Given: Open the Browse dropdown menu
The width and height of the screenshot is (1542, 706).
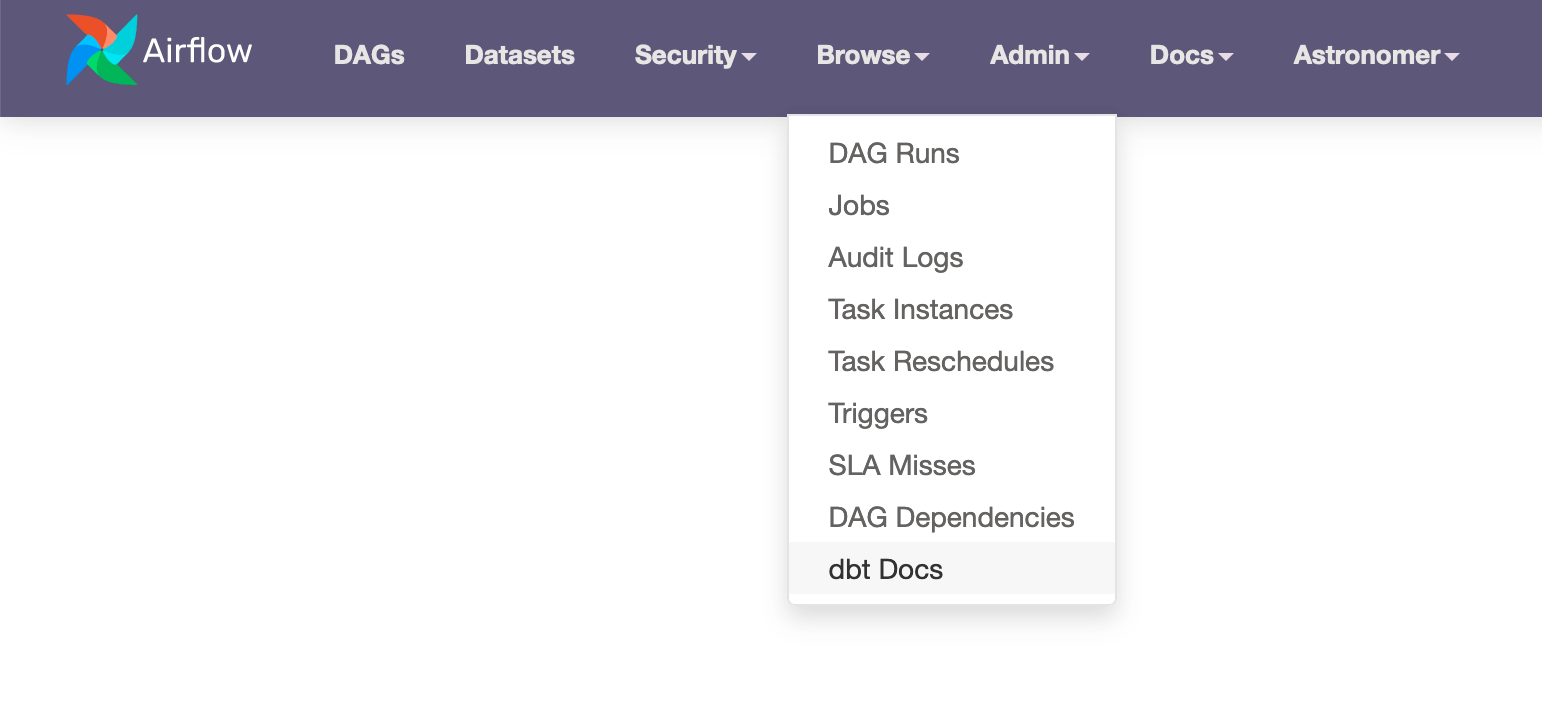Looking at the screenshot, I should click(864, 56).
